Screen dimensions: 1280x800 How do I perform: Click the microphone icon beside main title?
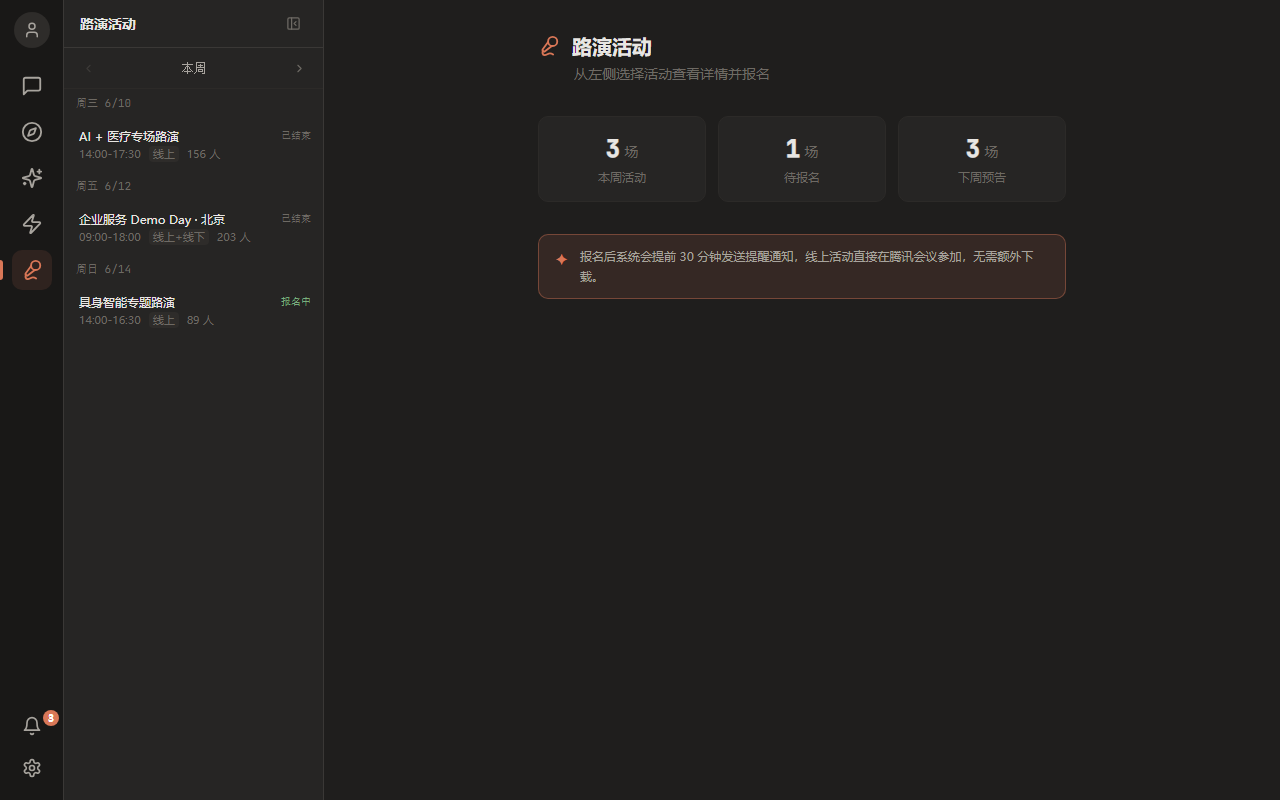tap(549, 46)
